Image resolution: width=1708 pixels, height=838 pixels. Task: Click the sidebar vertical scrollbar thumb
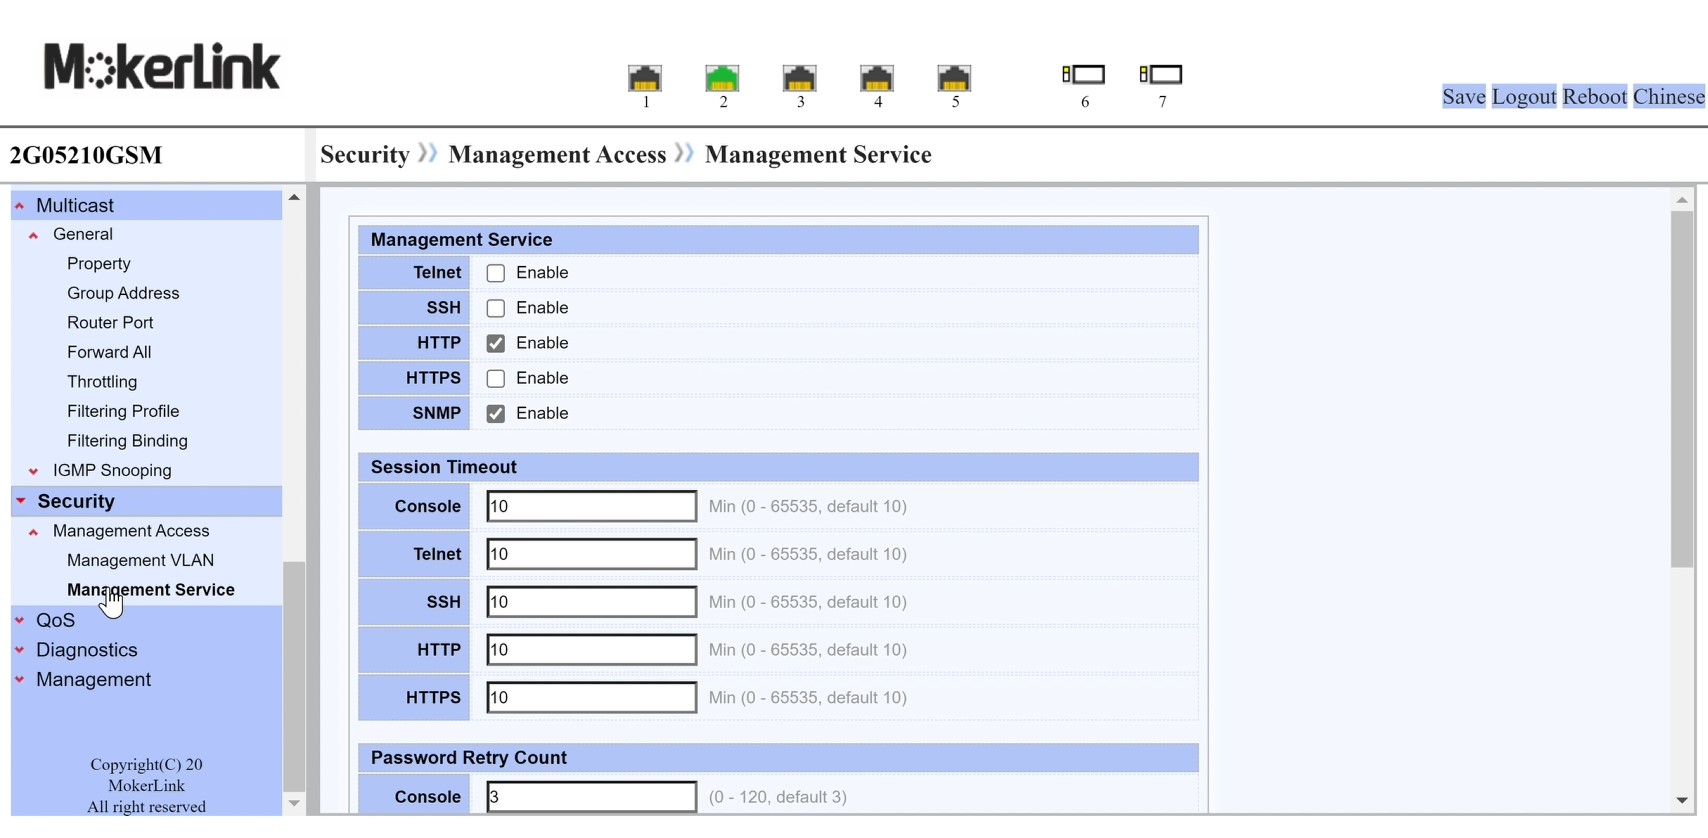pos(294,677)
